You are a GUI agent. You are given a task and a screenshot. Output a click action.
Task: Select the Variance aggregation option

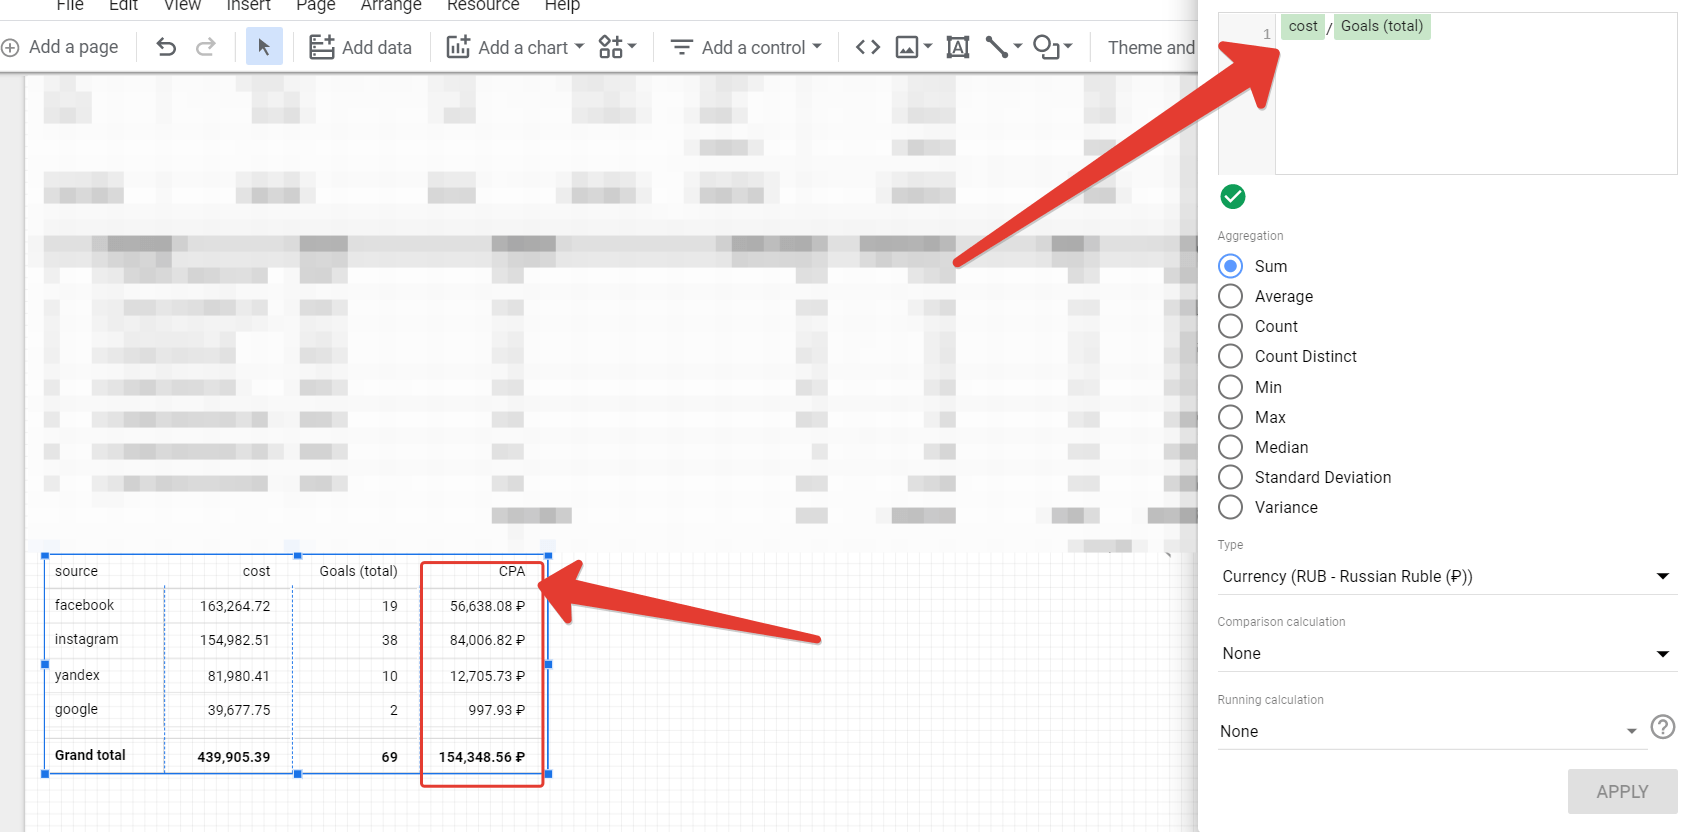1231,507
